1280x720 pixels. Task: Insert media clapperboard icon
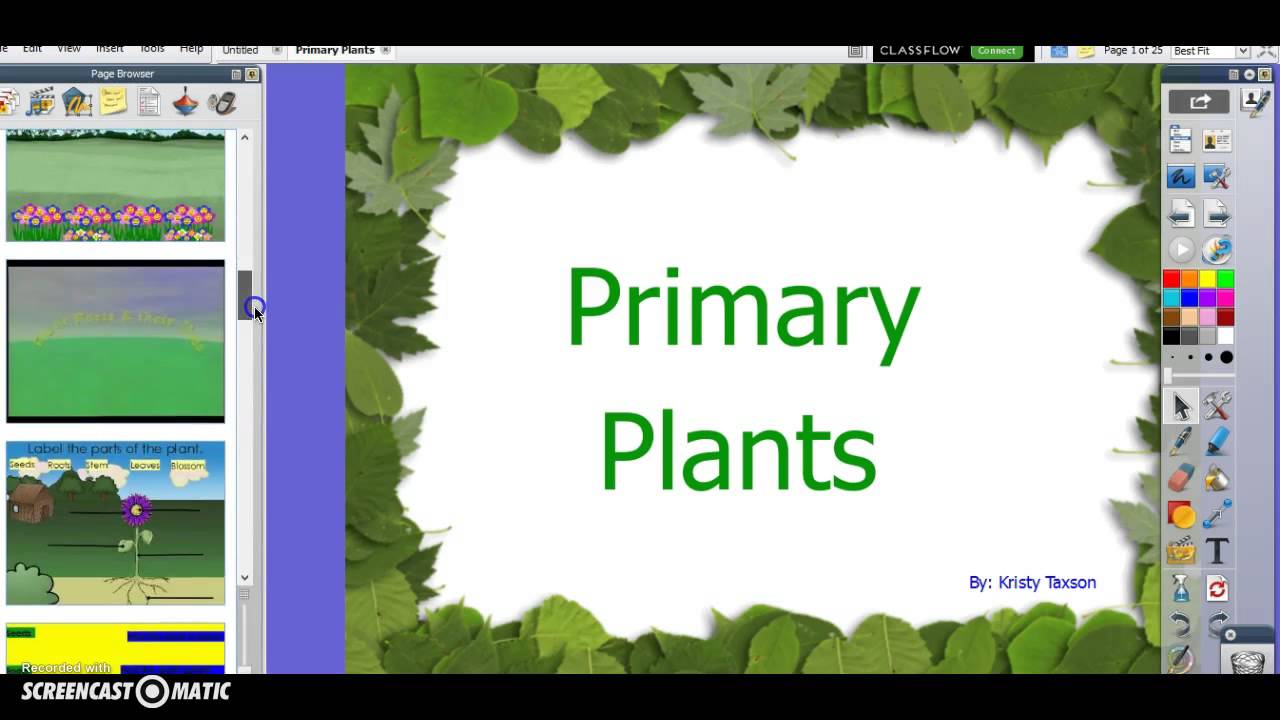click(1181, 550)
